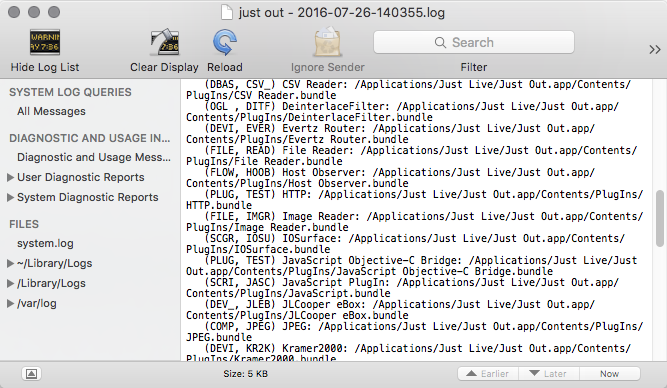Click the JavaScript Objective-C Bridge log entry
Viewport: 667px width, 388px height.
pos(411,267)
